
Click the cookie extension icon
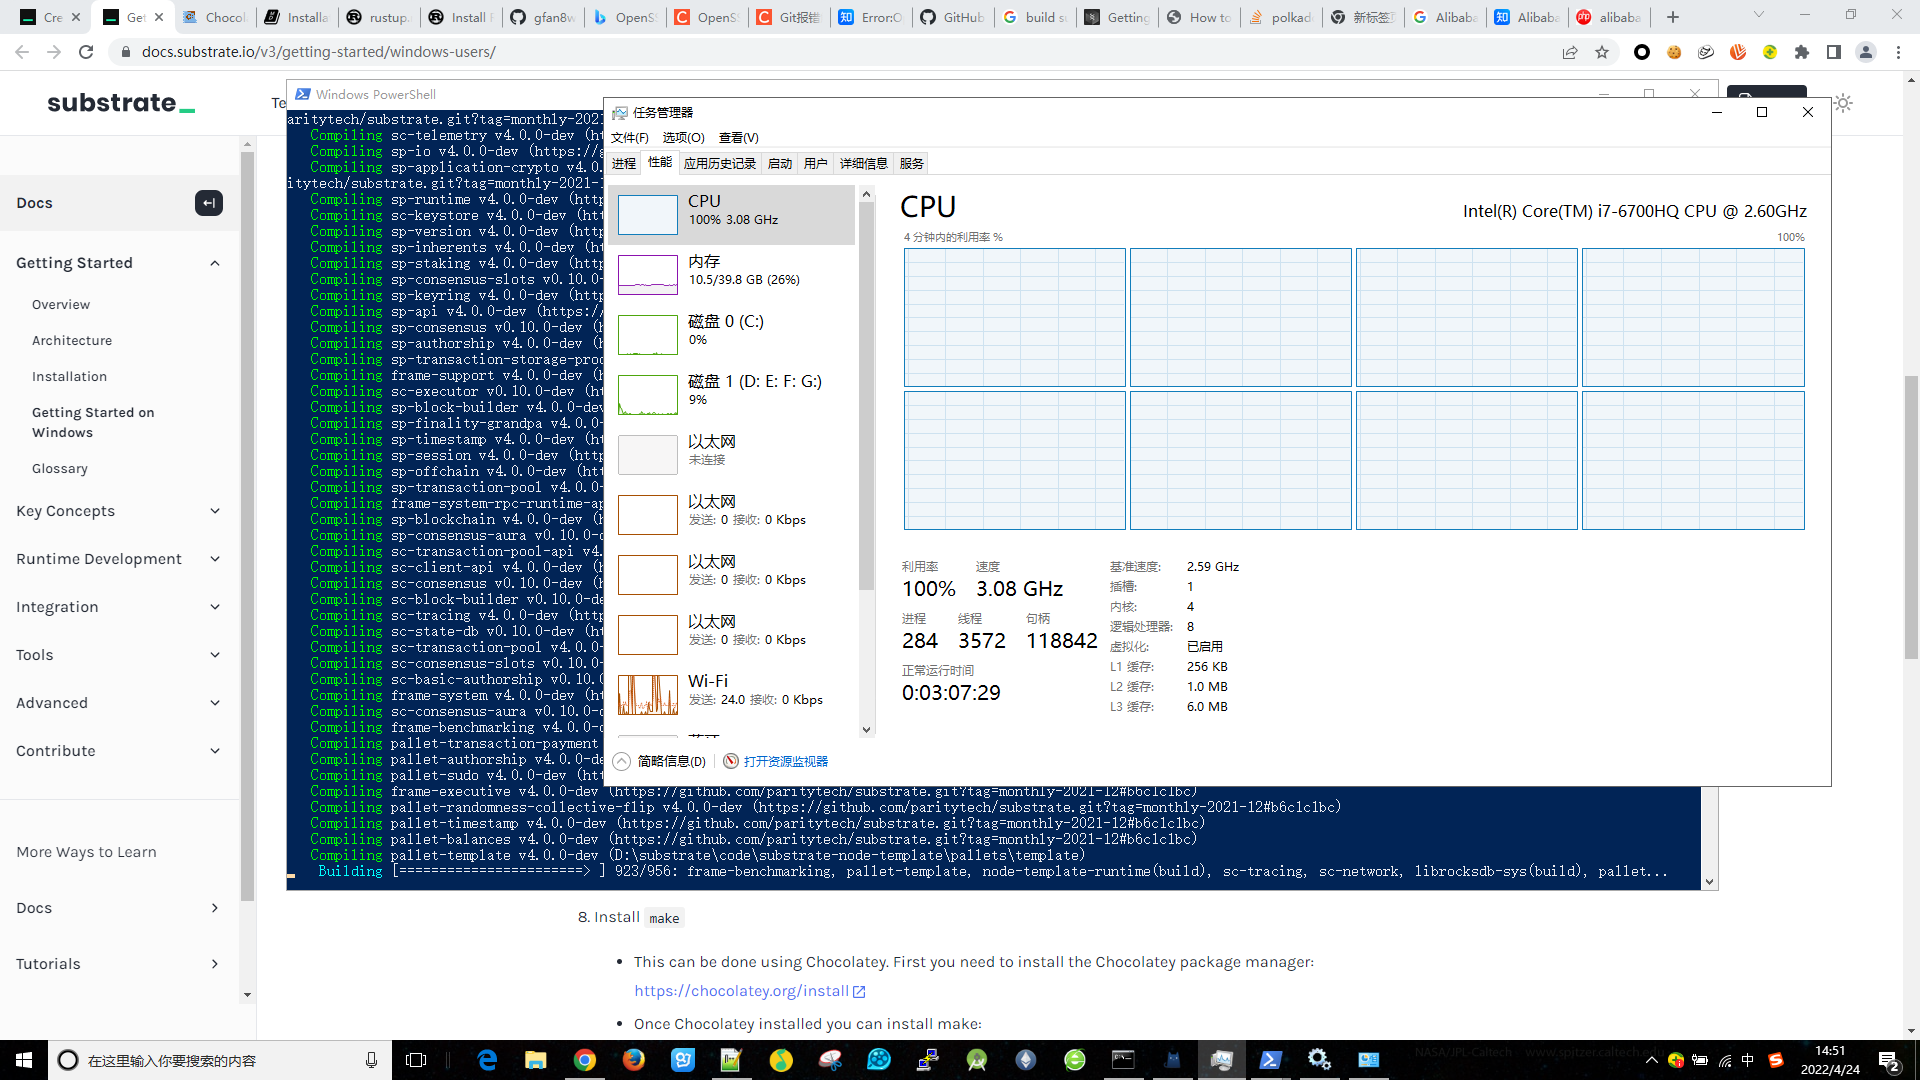click(x=1674, y=52)
